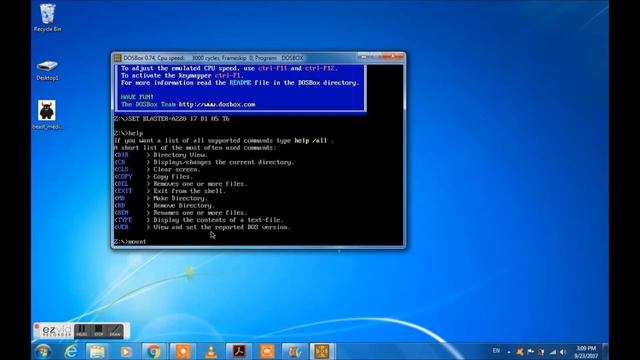Open the network signal tray icon
Screen dimensions: 640x360
[553, 351]
